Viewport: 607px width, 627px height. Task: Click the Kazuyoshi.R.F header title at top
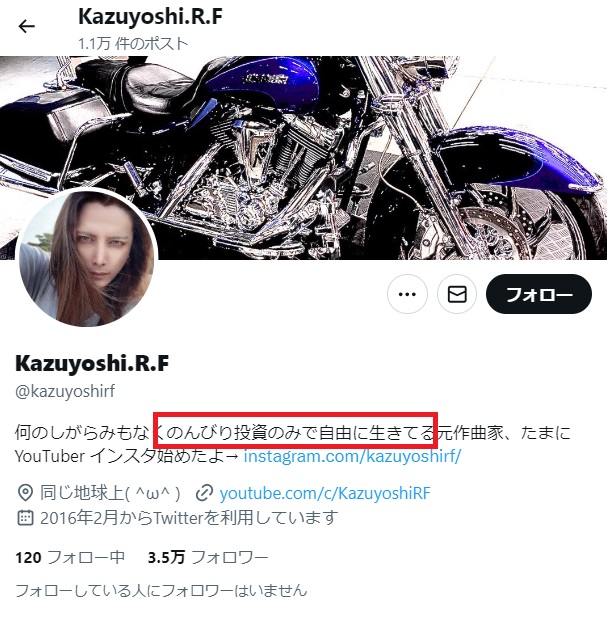tap(150, 16)
